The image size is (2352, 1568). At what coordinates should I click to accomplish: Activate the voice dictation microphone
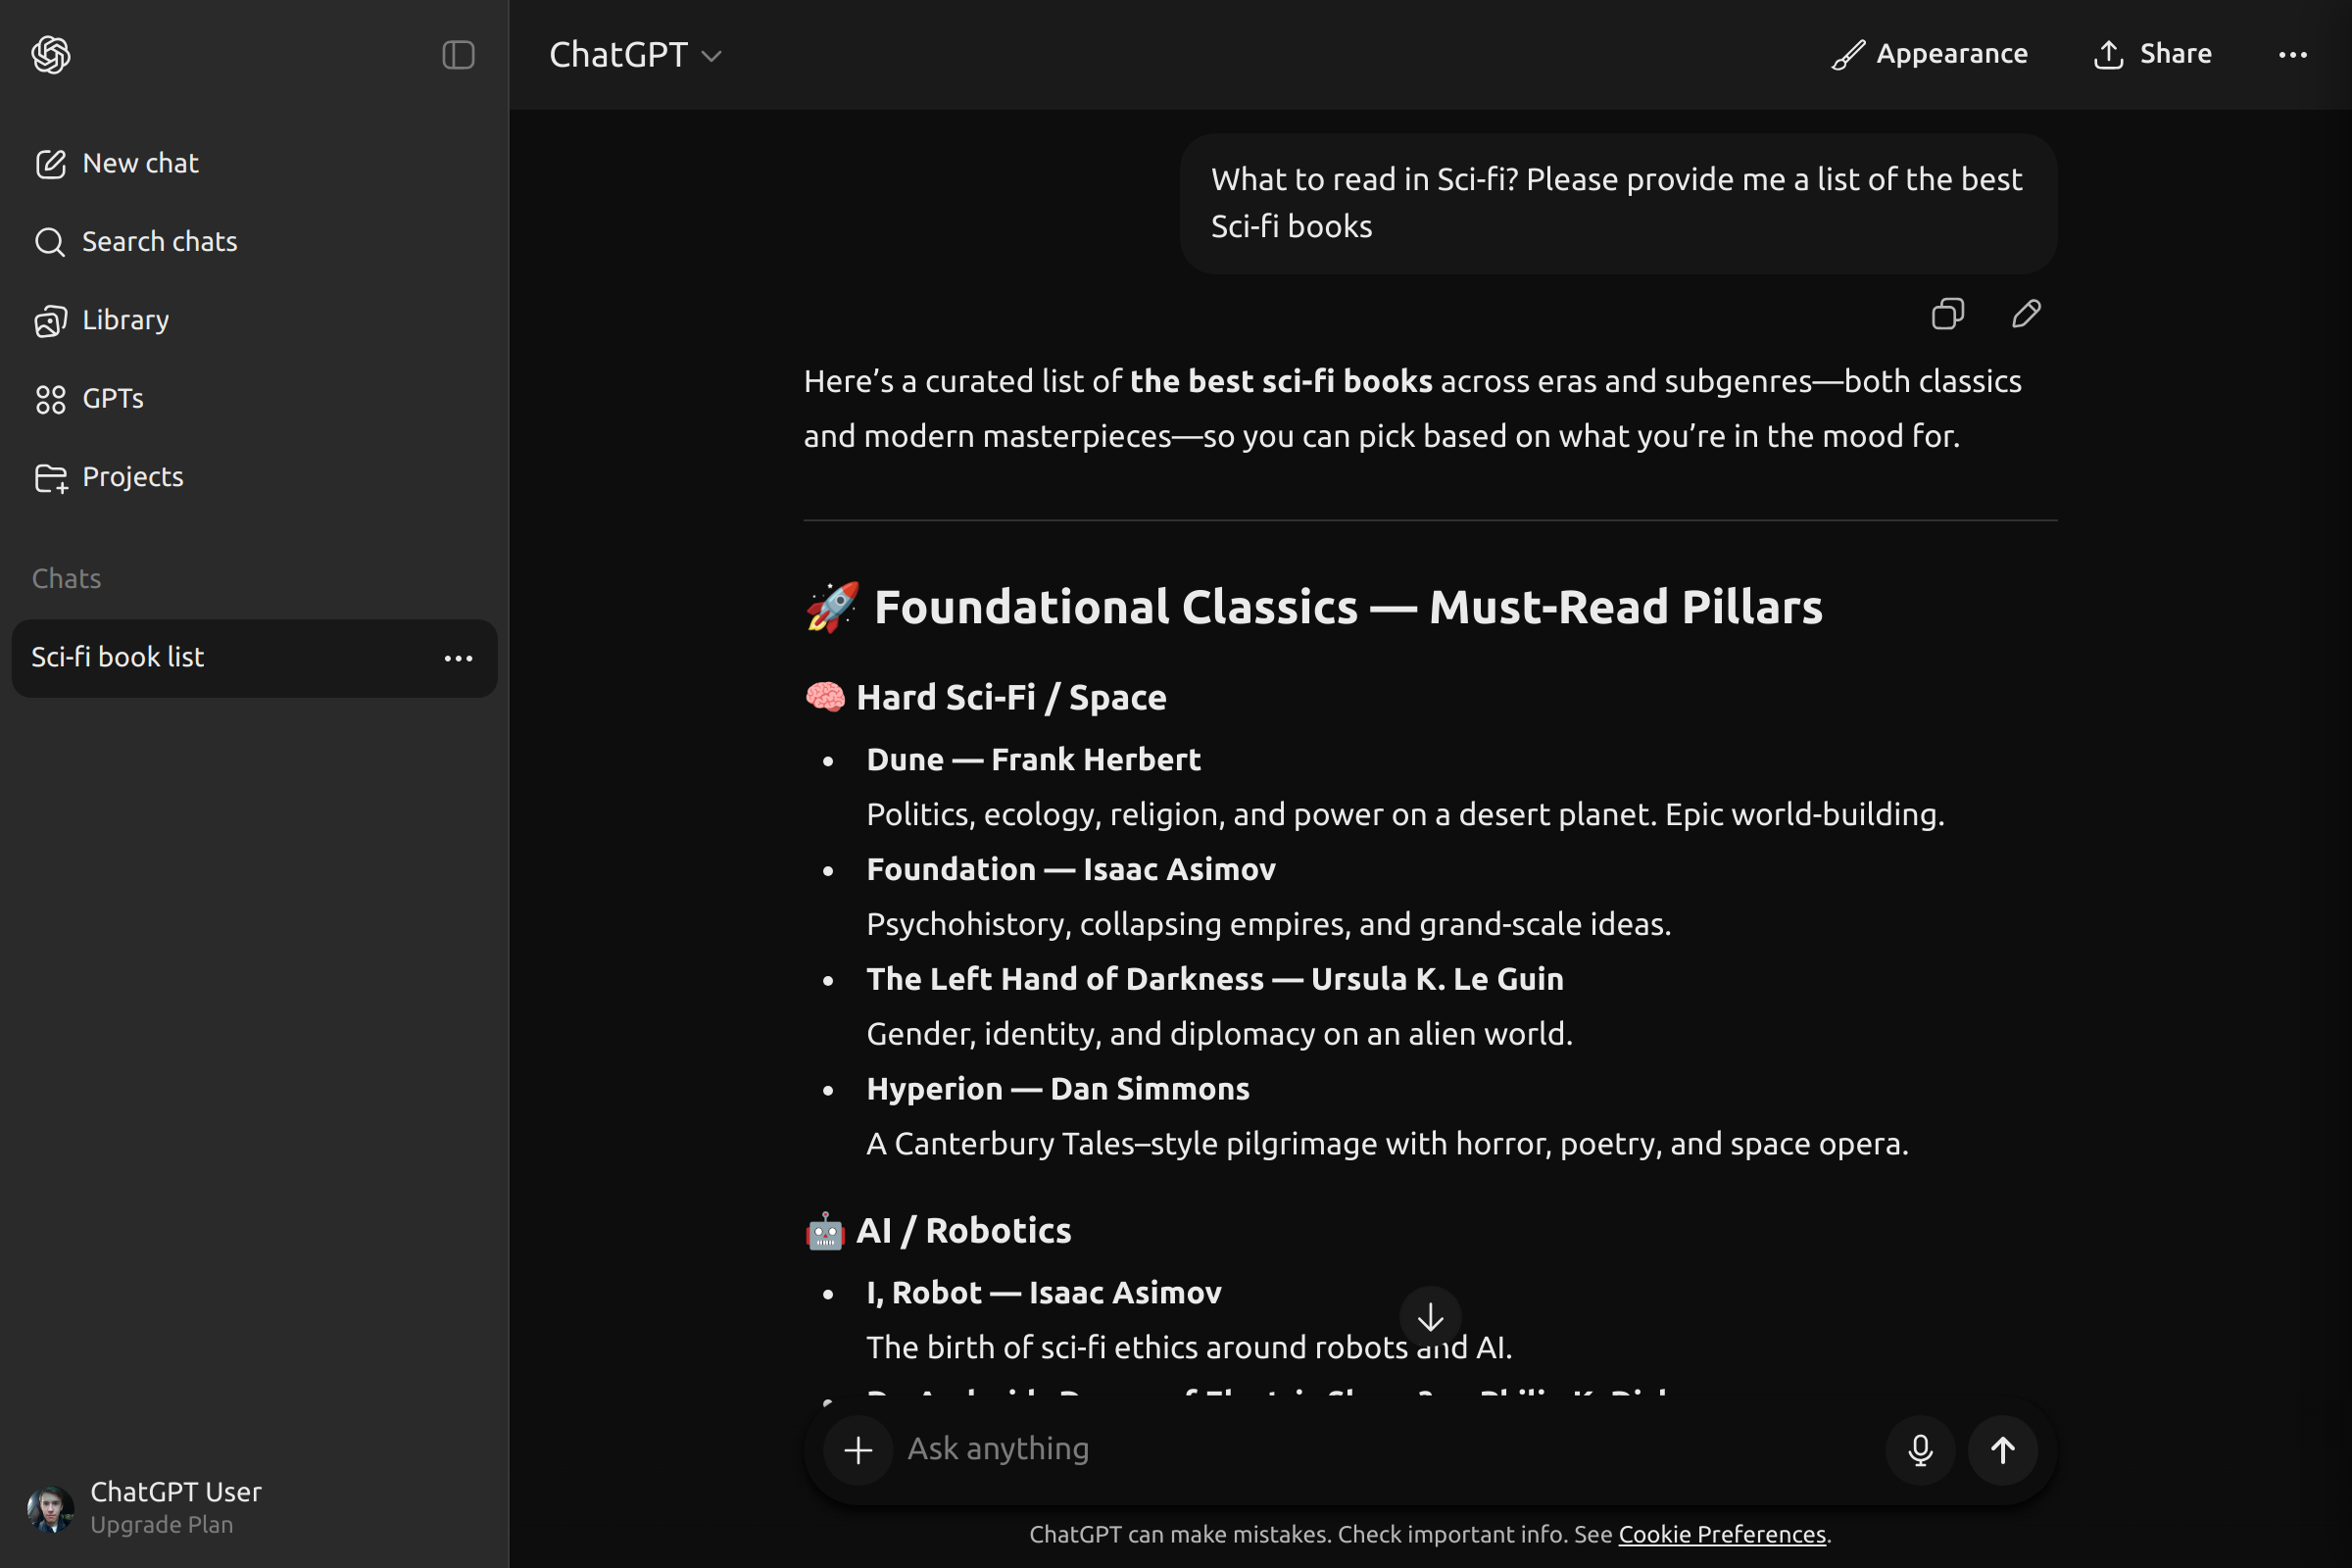(1919, 1449)
